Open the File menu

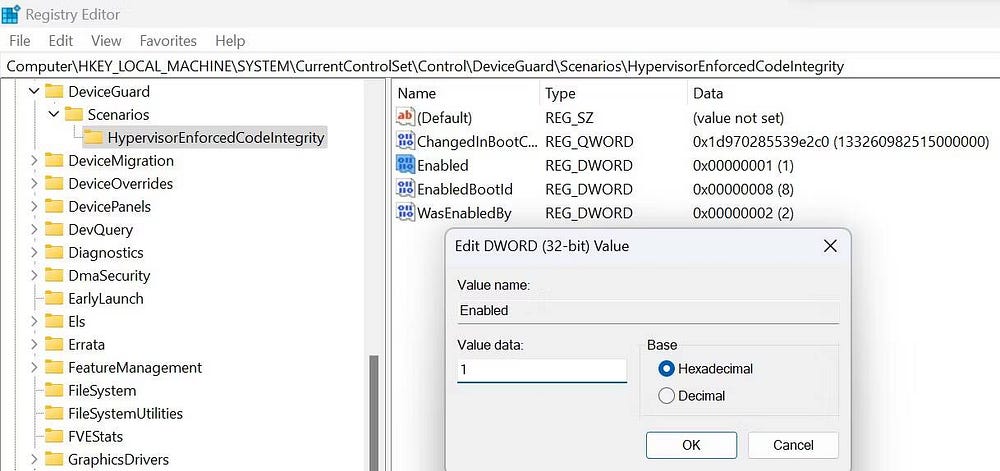point(20,41)
